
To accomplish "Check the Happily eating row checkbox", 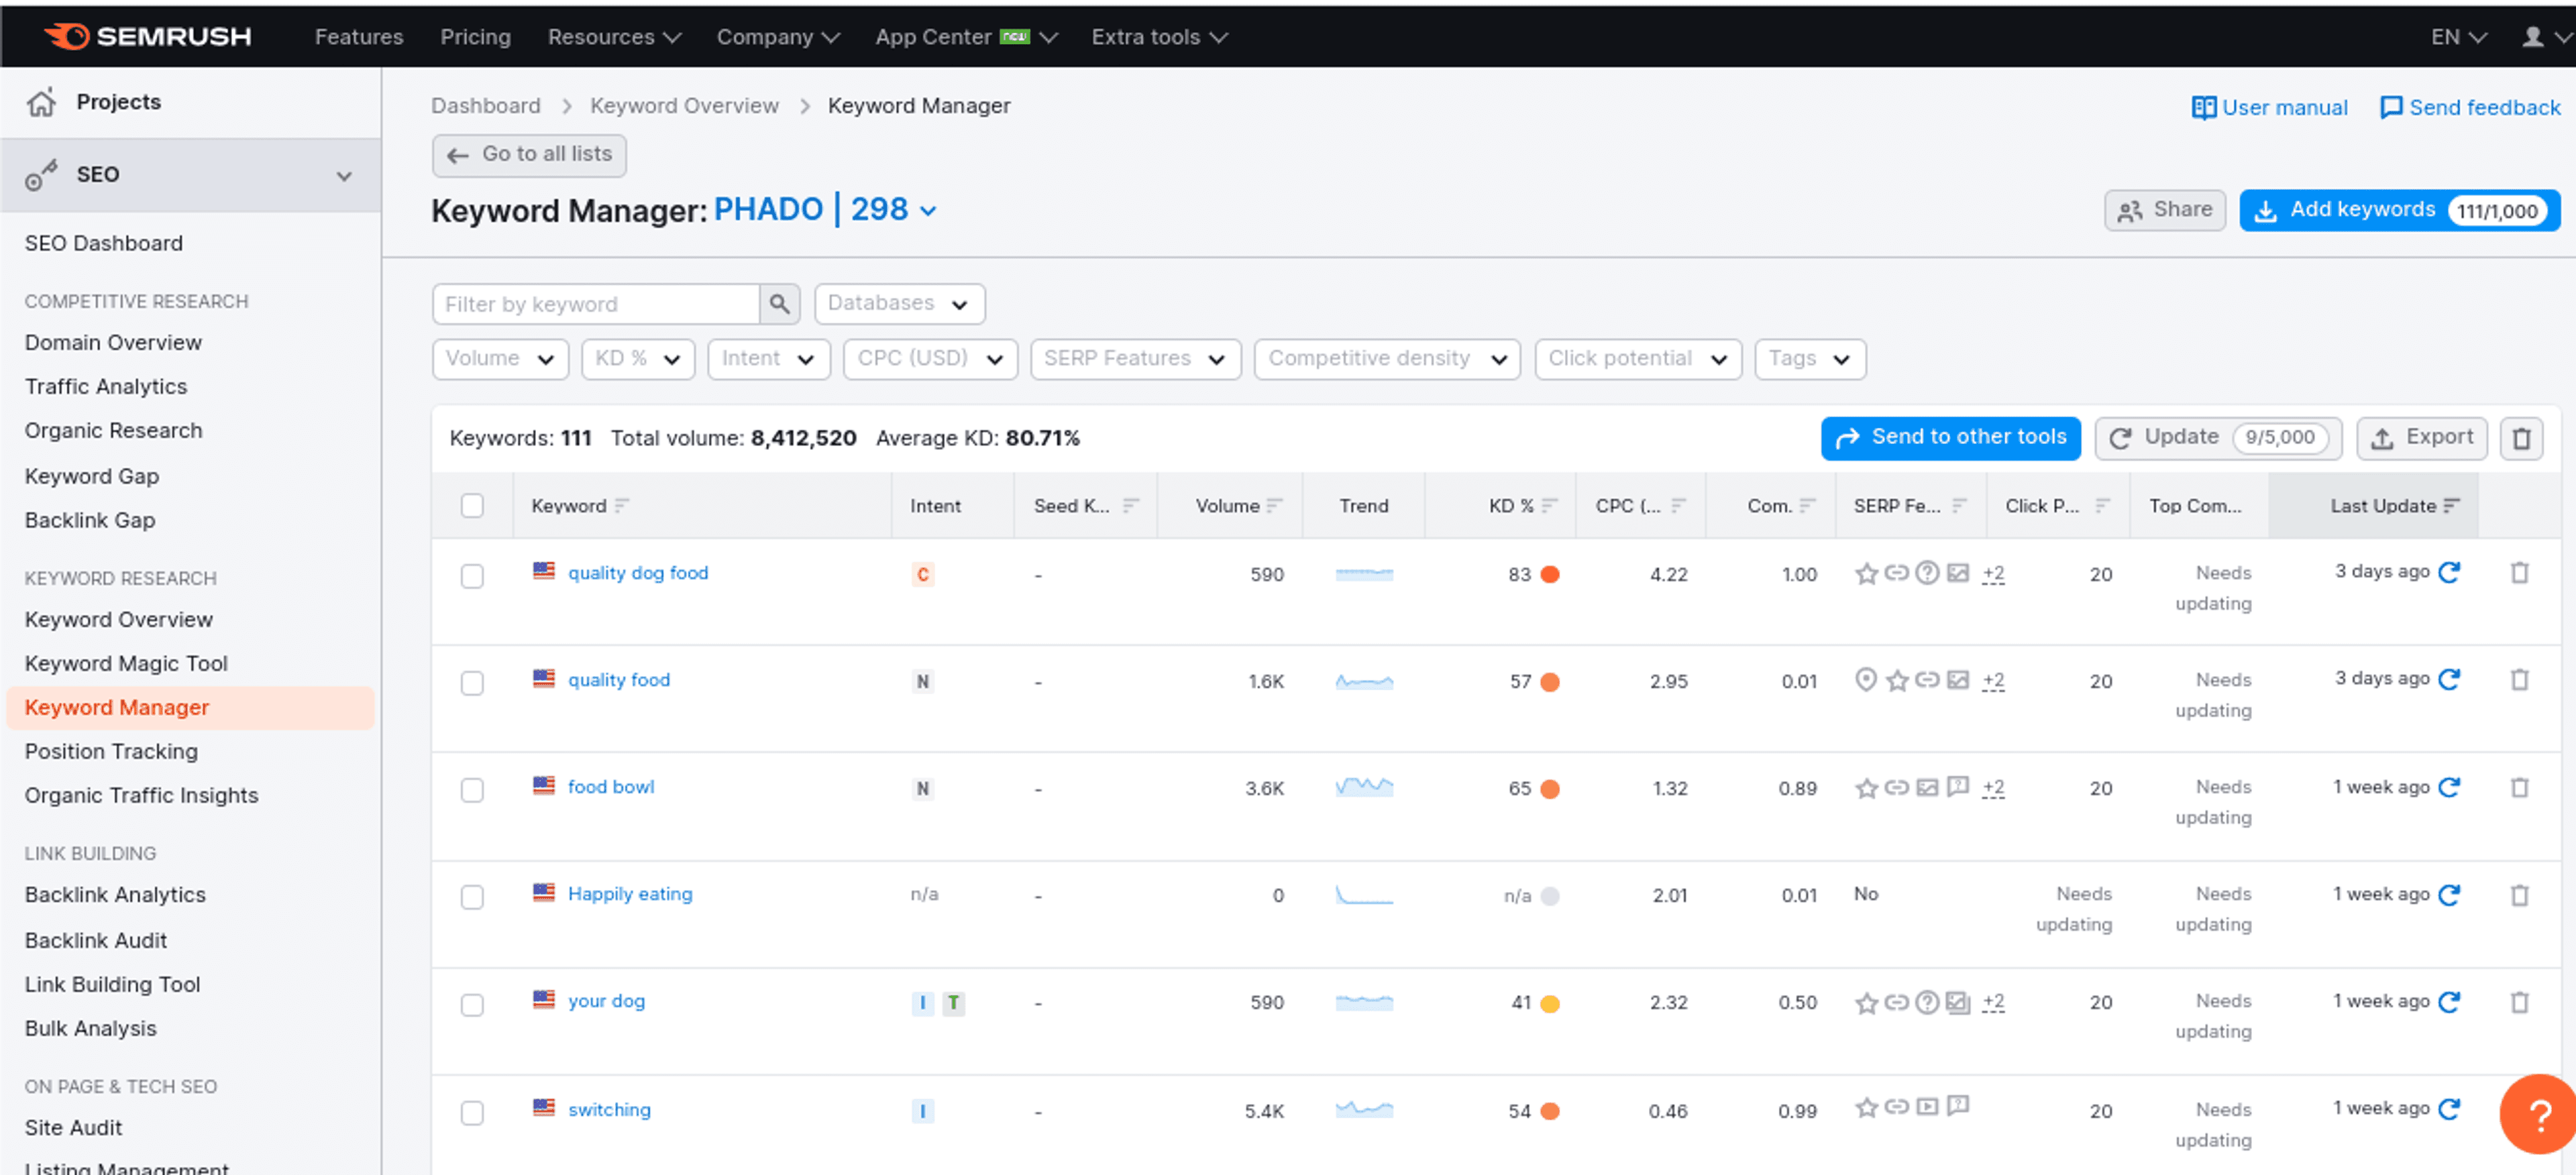I will pyautogui.click(x=472, y=897).
